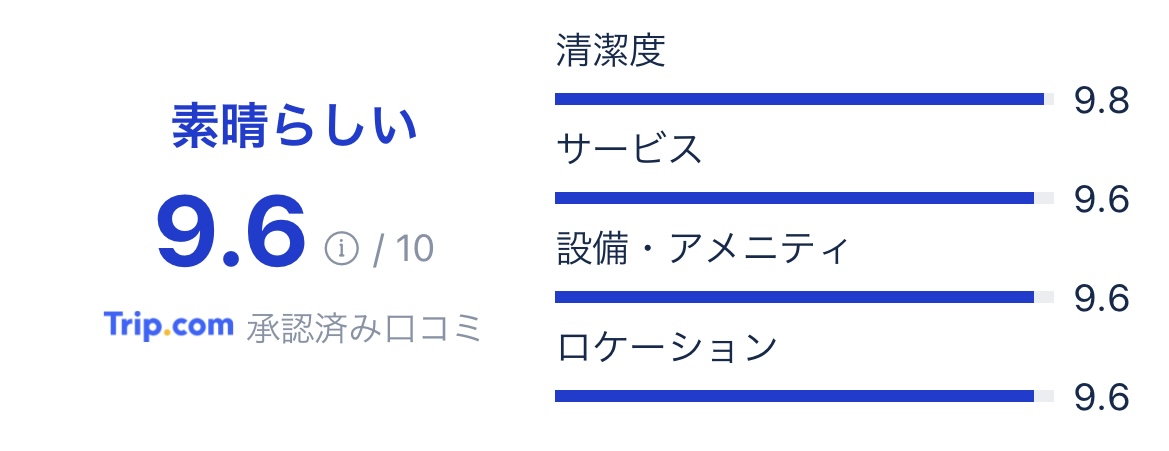Click the grey unfilled end of ロケーション bar
The width and height of the screenshot is (1169, 451).
click(x=1044, y=396)
